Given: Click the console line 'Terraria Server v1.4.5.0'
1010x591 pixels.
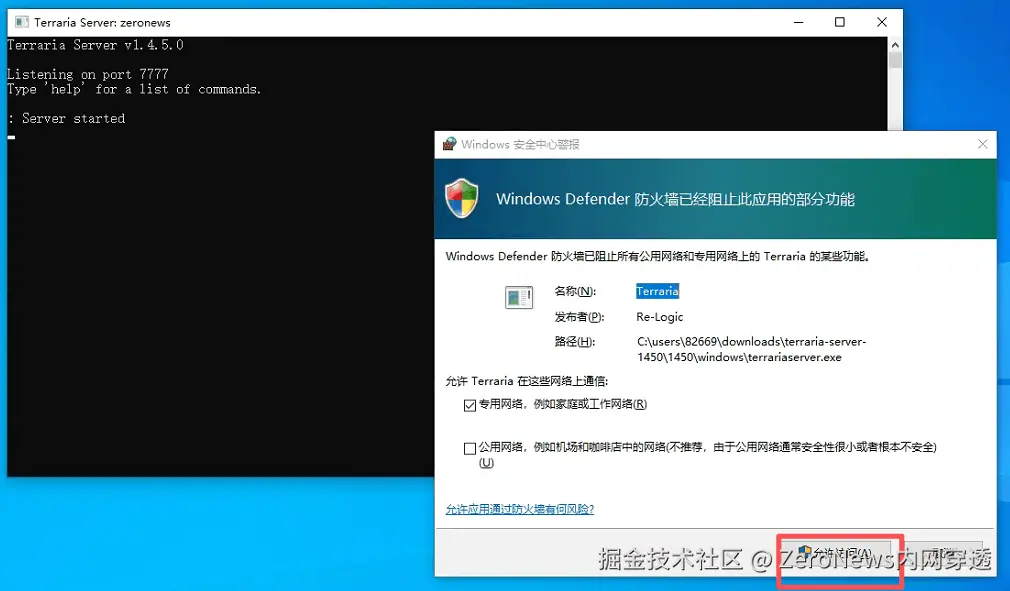Looking at the screenshot, I should [95, 45].
